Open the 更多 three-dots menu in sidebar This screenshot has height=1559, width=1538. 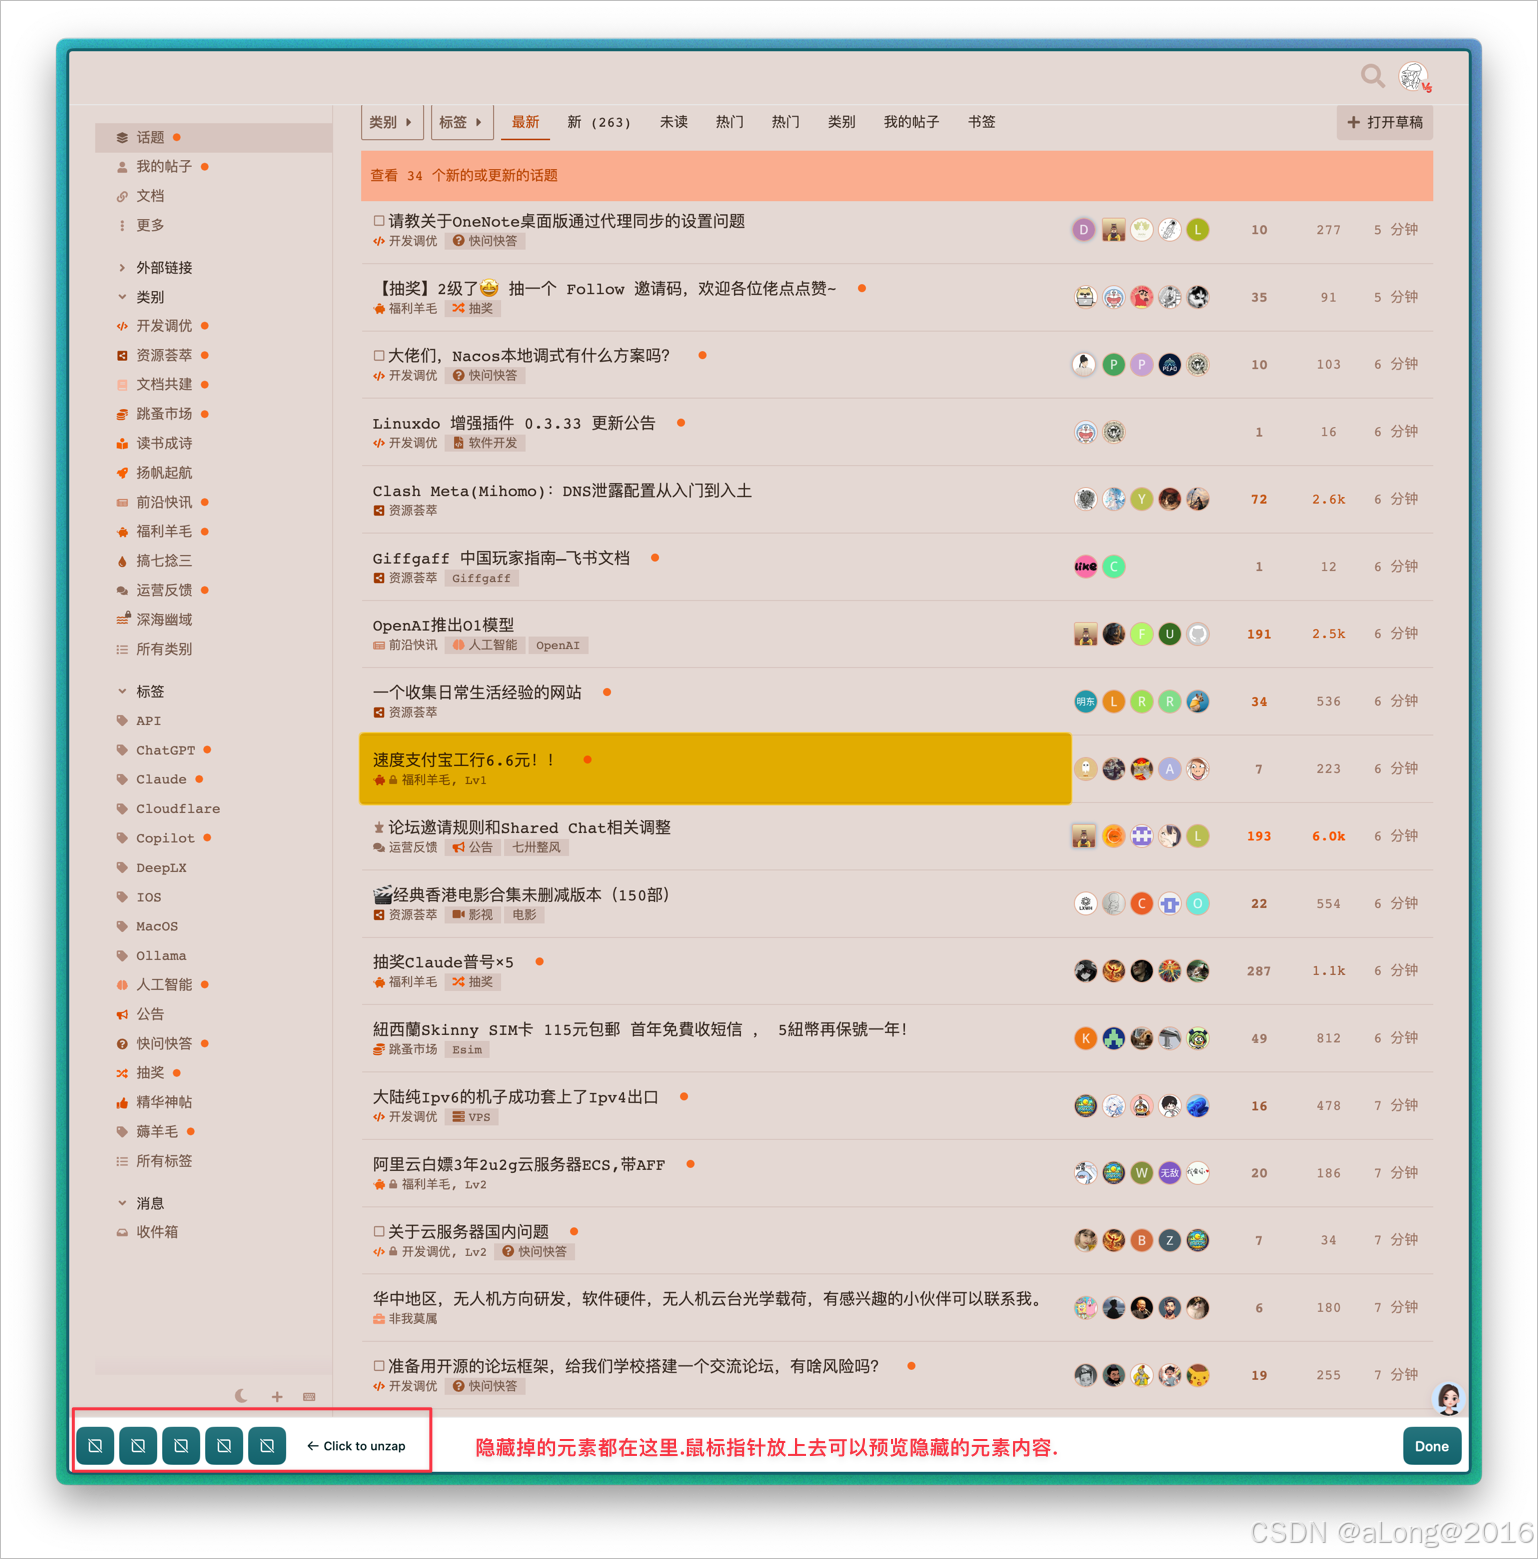tap(122, 226)
